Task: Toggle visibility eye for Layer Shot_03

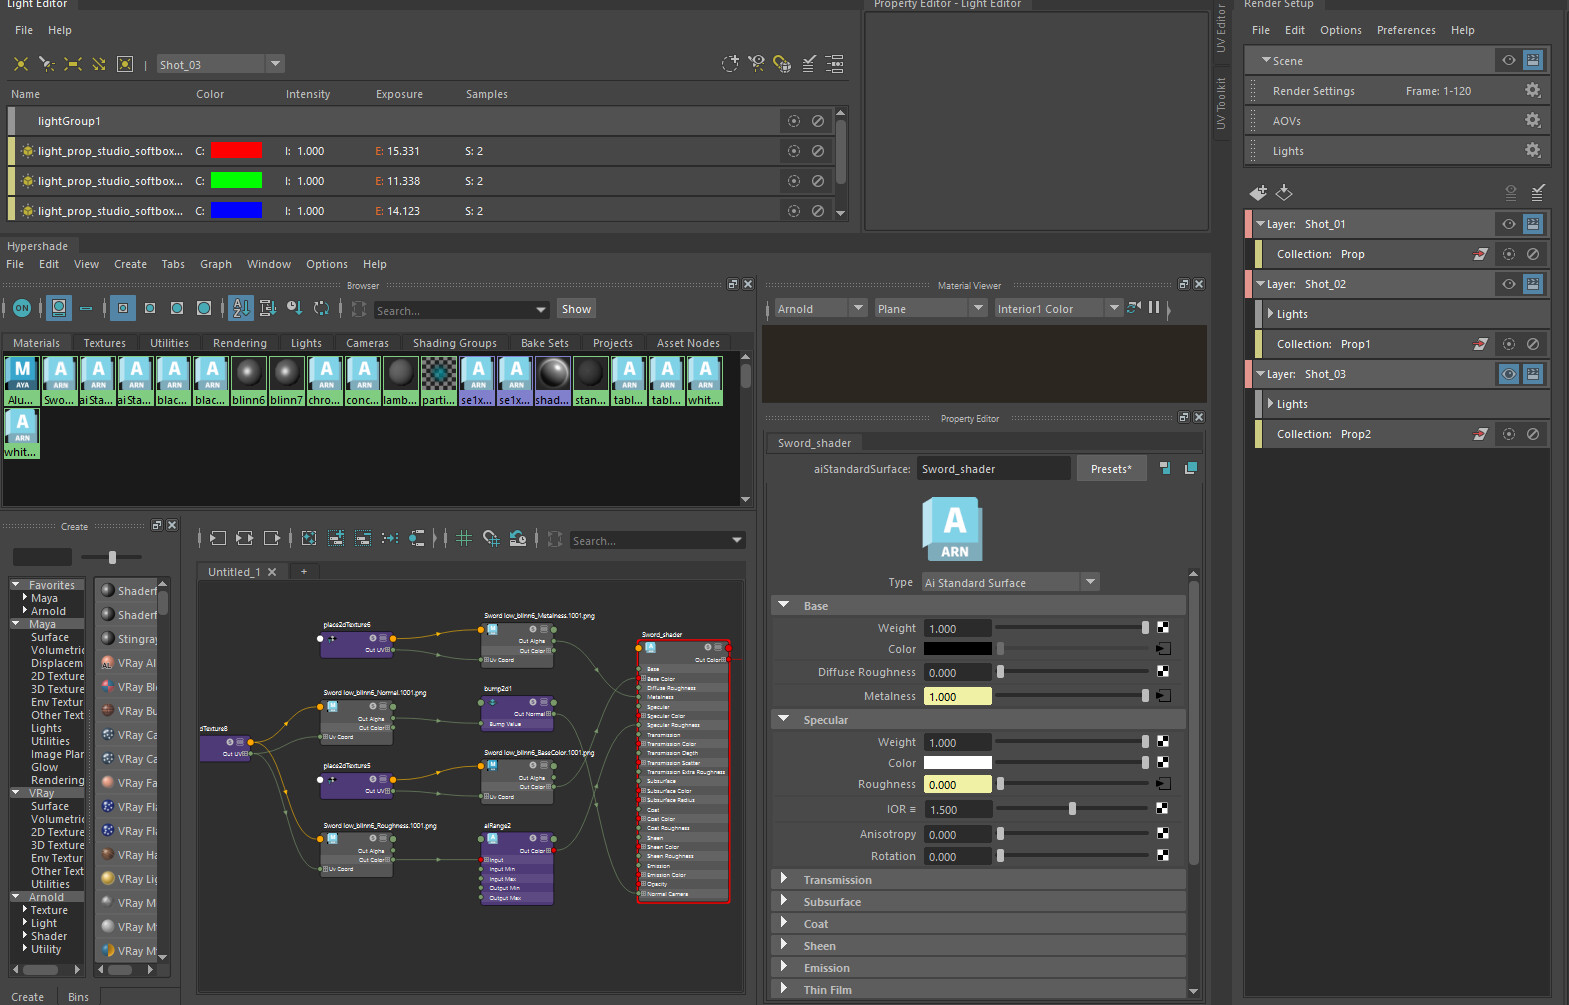Action: pyautogui.click(x=1508, y=374)
